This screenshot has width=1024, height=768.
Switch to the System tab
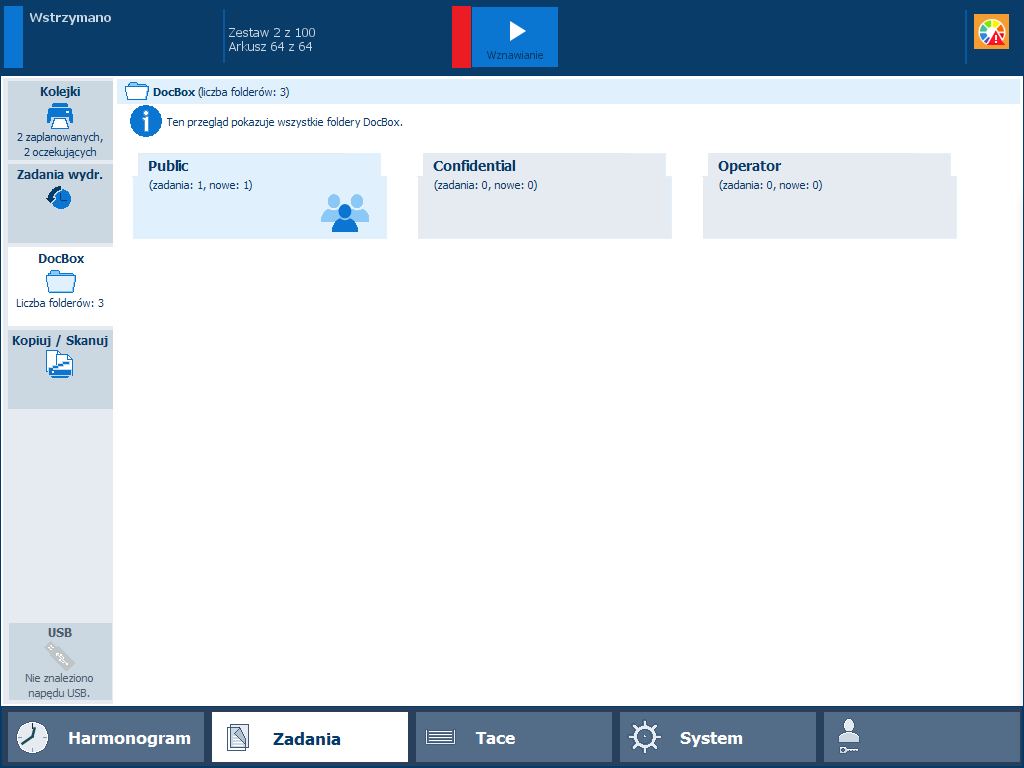click(718, 737)
